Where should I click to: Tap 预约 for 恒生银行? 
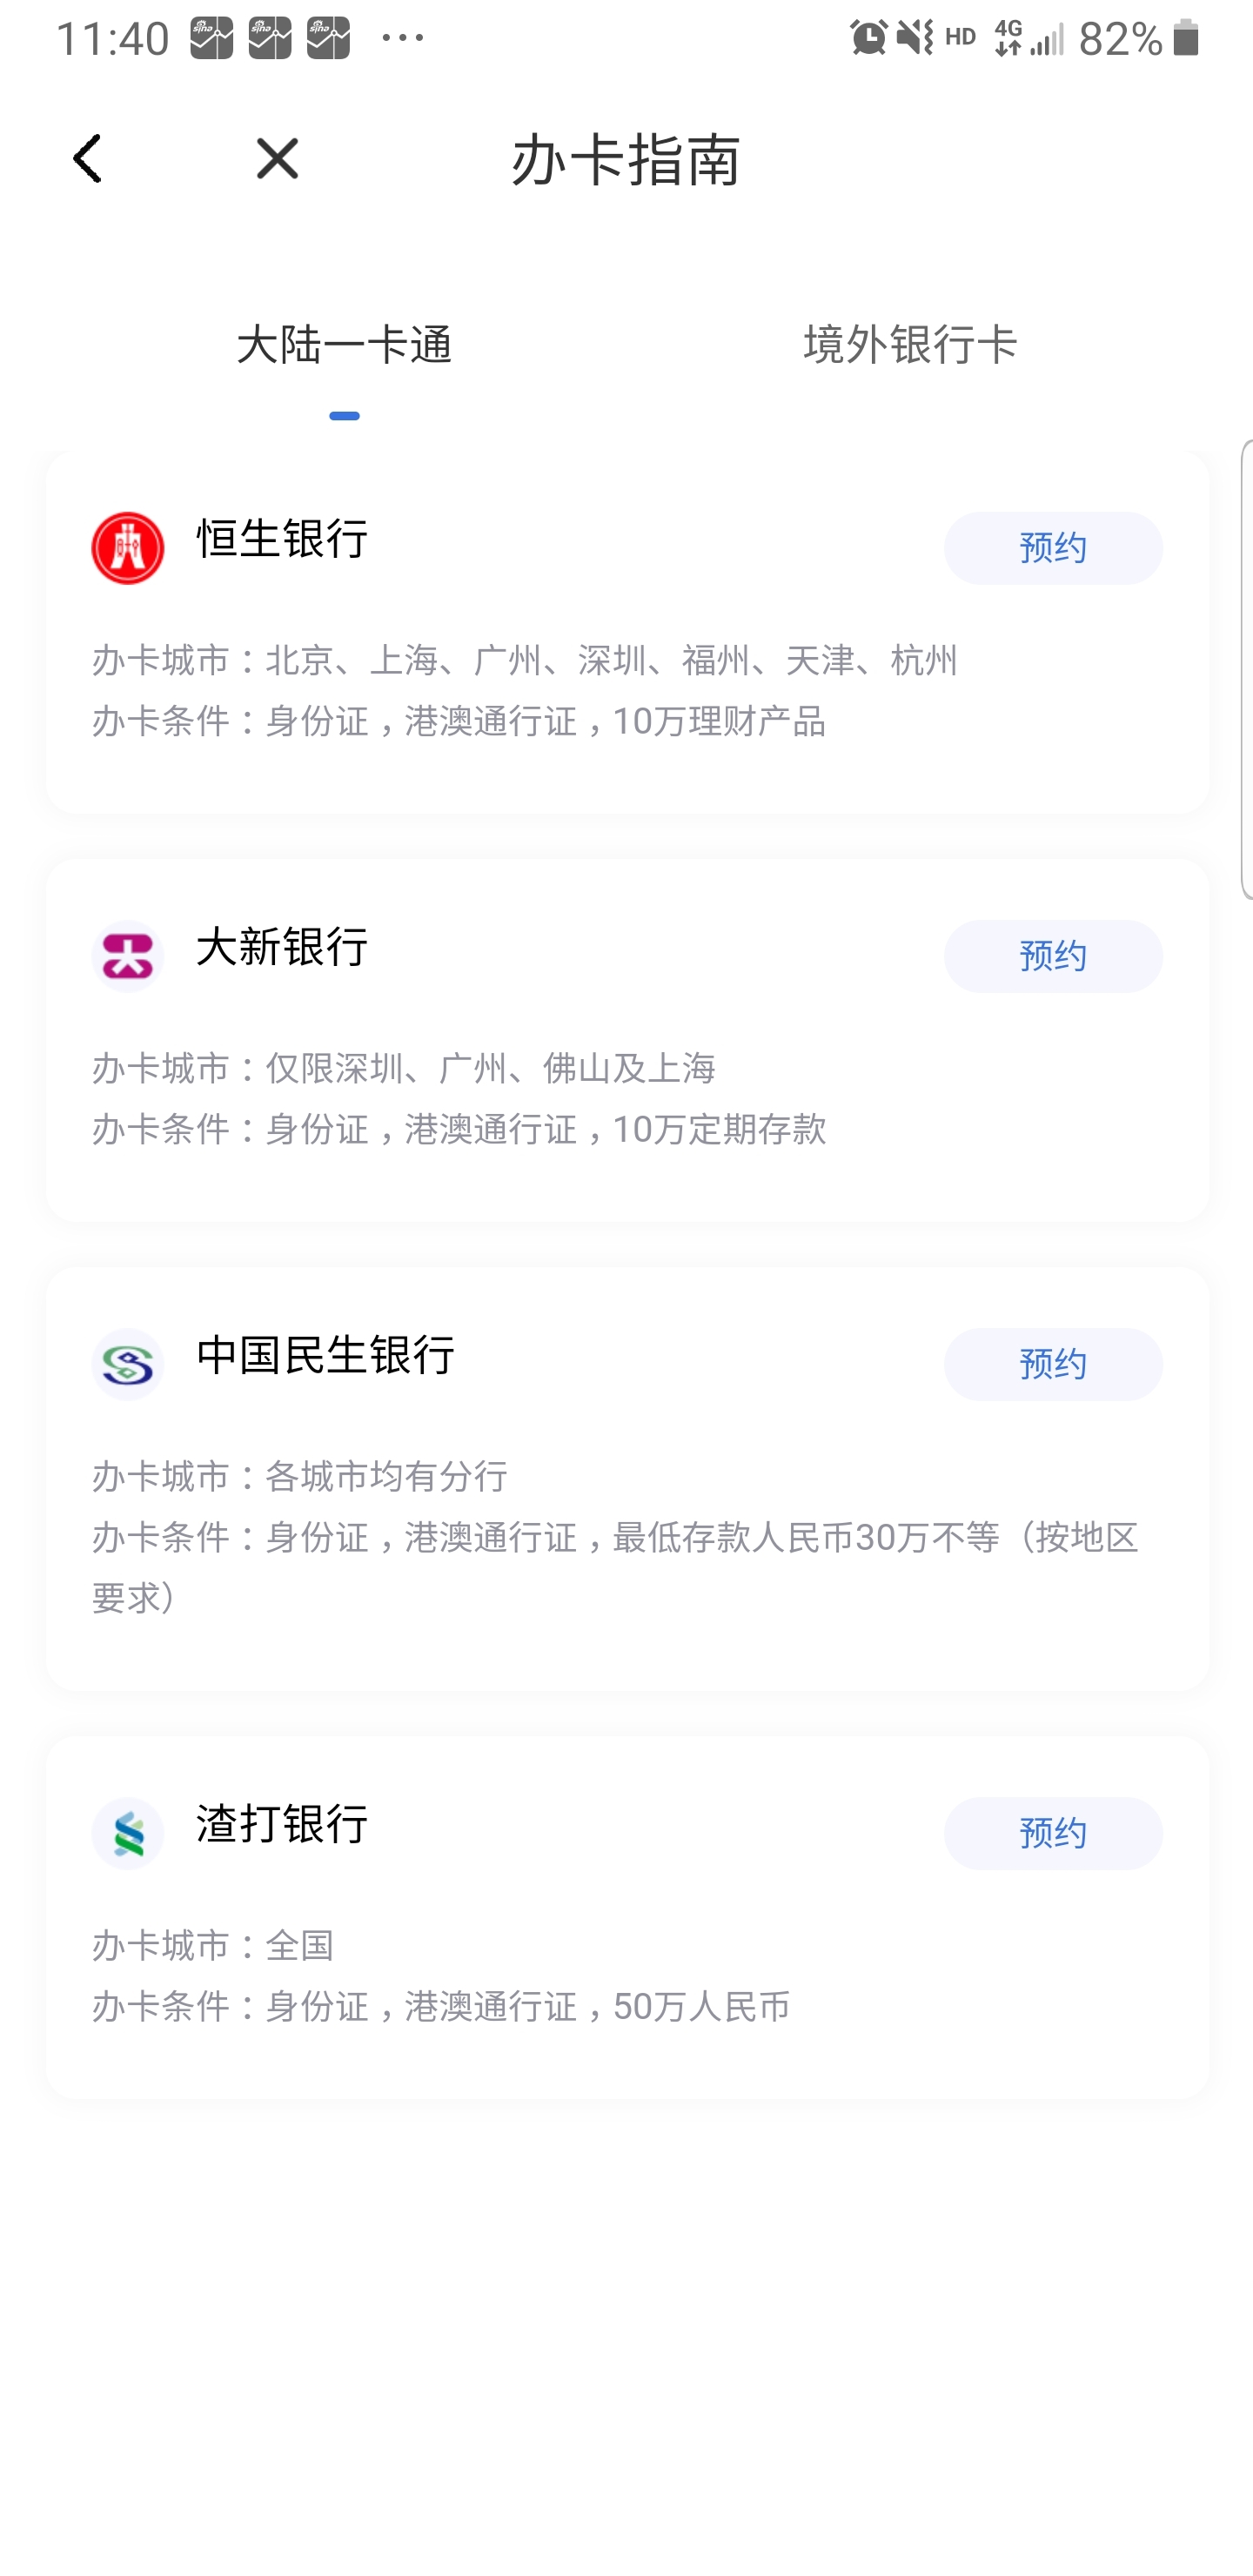pos(1053,548)
